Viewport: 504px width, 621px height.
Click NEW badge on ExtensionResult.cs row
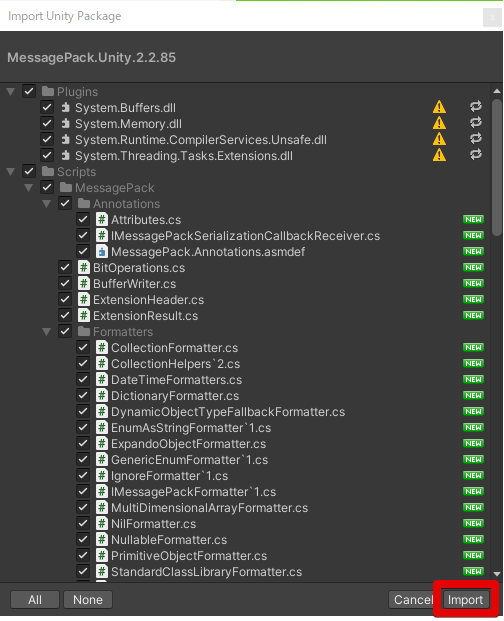pos(474,315)
